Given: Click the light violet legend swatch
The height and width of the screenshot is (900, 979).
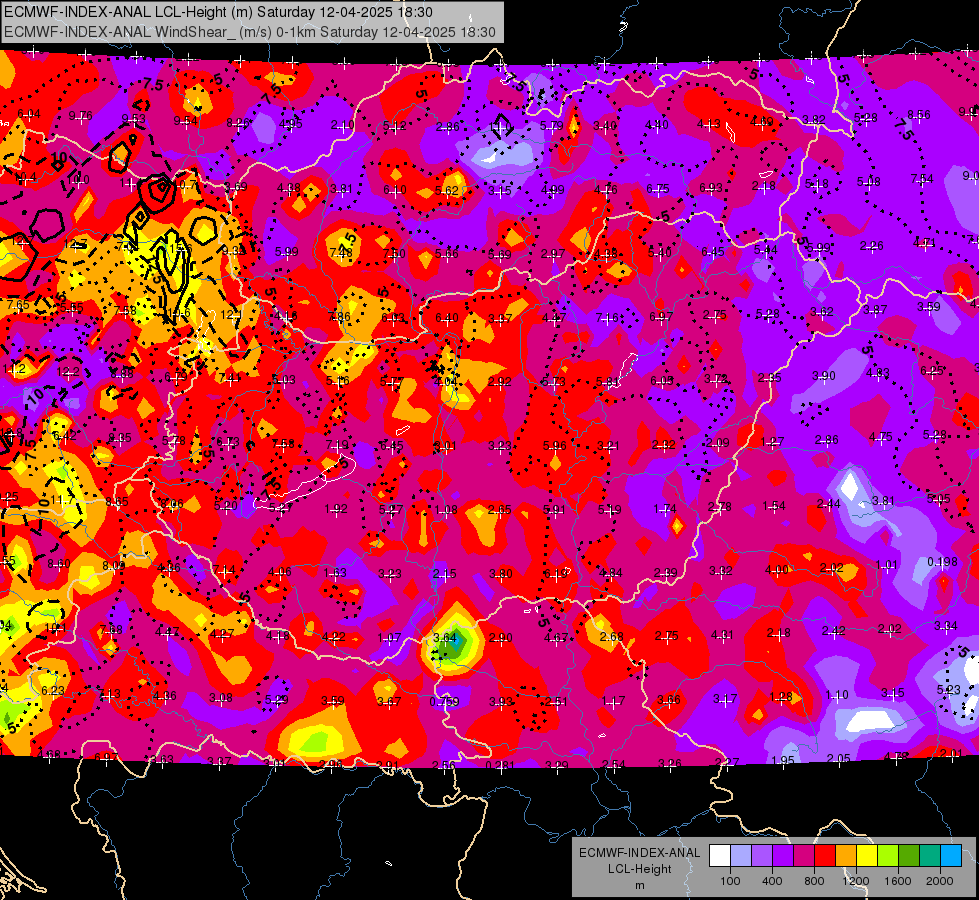Looking at the screenshot, I should coord(762,855).
